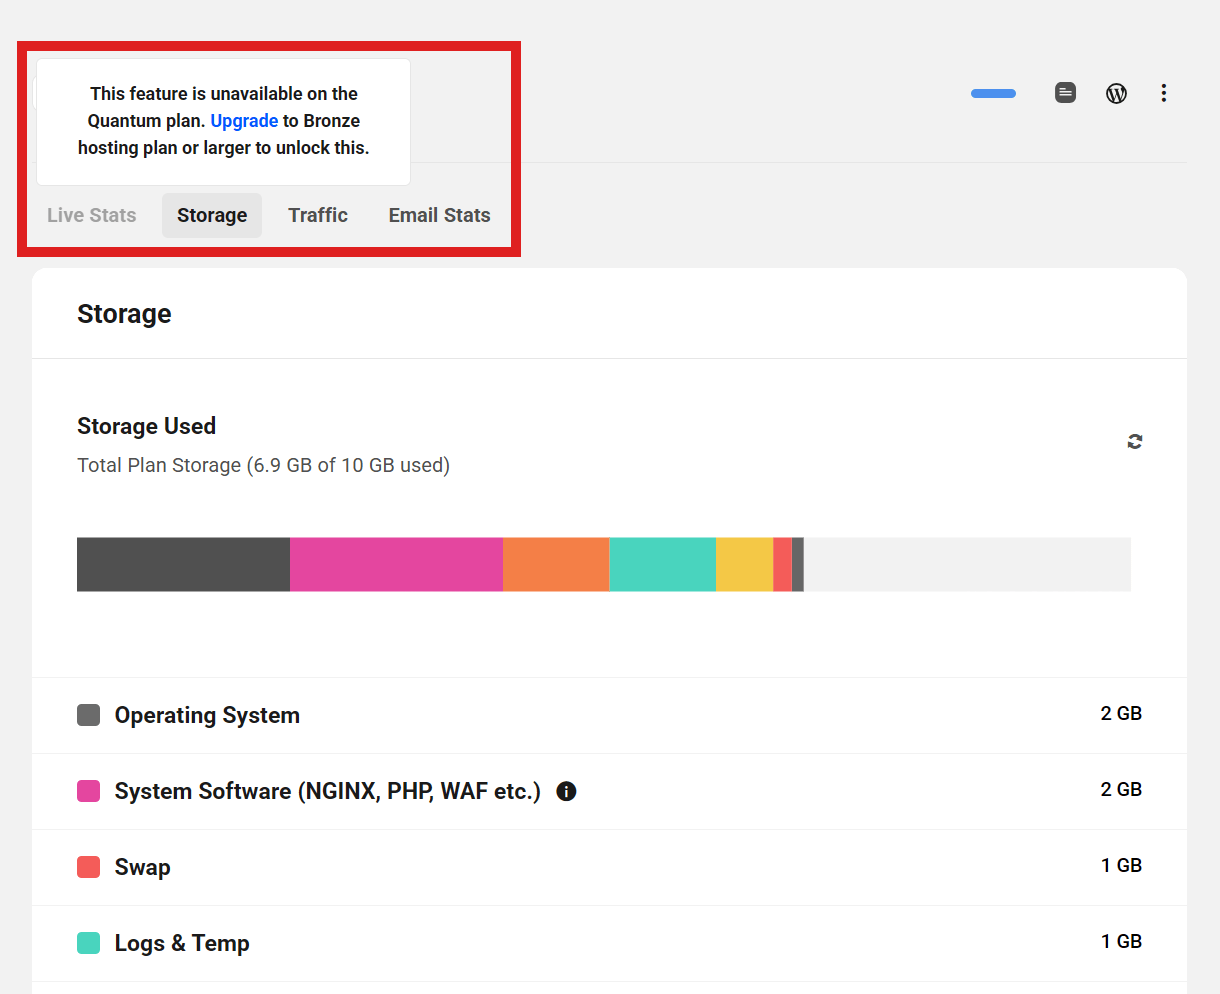
Task: Click the blue pill button at top
Action: tap(993, 93)
